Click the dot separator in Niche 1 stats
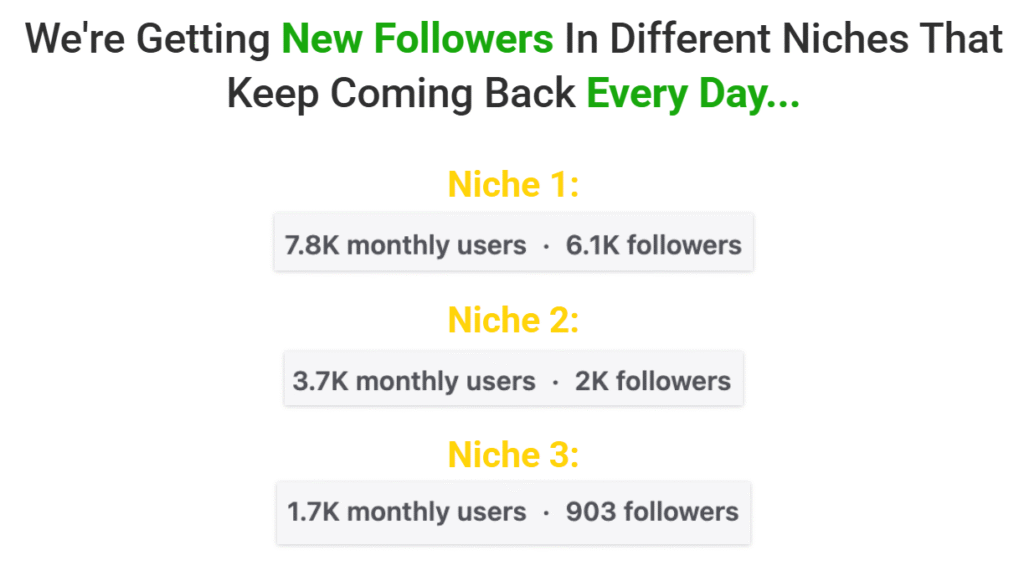The height and width of the screenshot is (576, 1024). point(546,246)
